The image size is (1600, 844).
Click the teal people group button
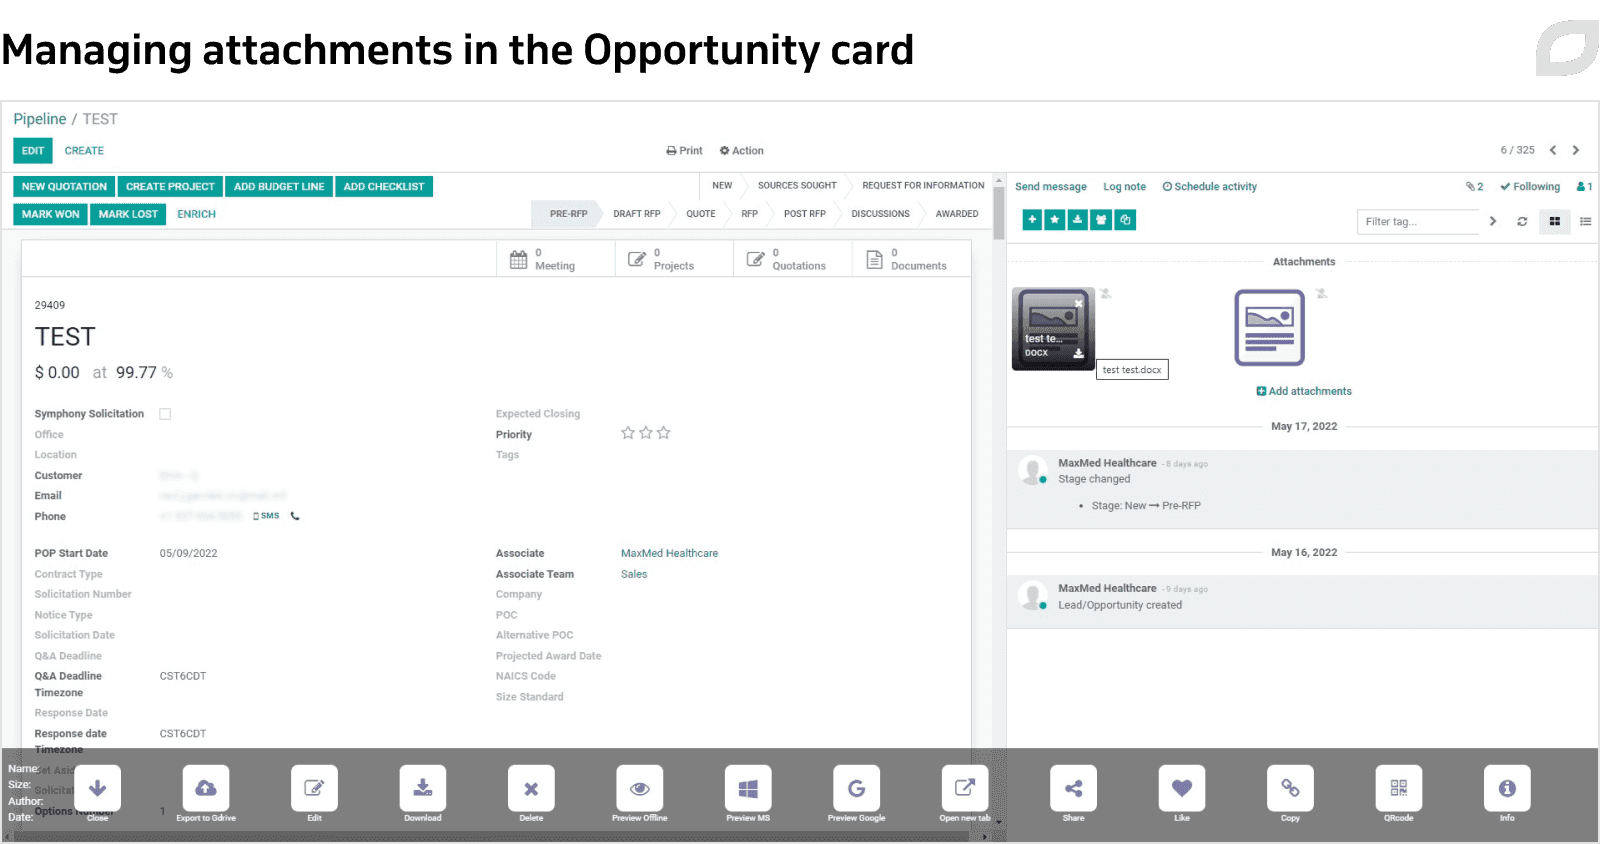[1101, 220]
